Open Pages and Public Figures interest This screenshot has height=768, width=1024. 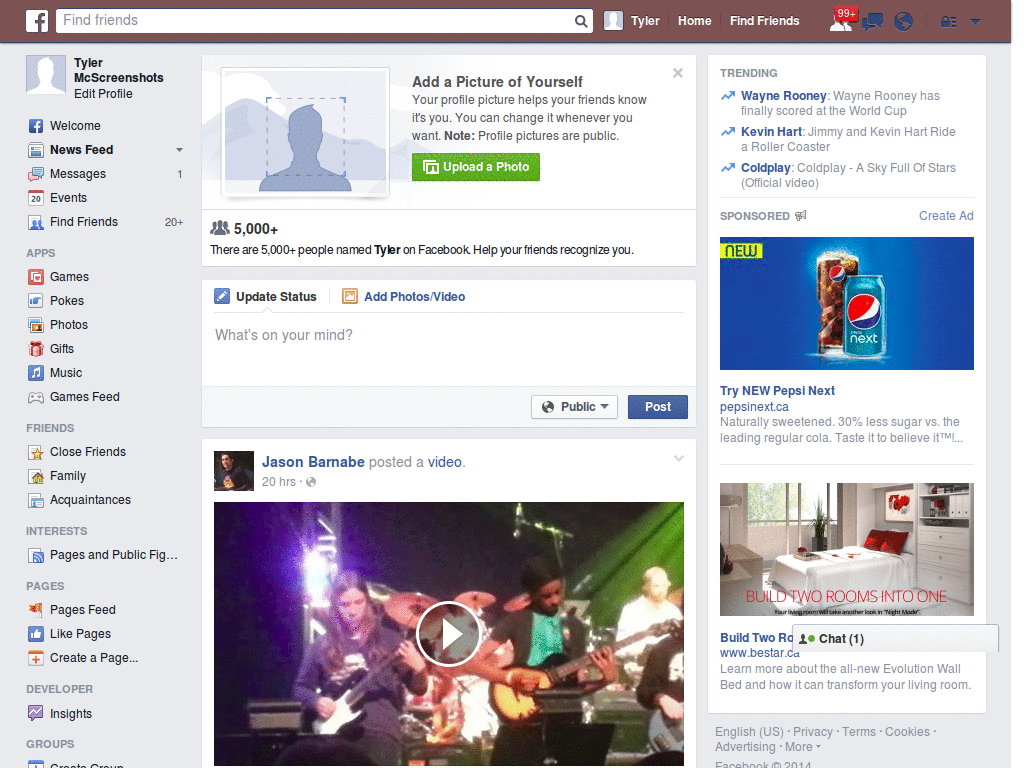pyautogui.click(x=114, y=555)
